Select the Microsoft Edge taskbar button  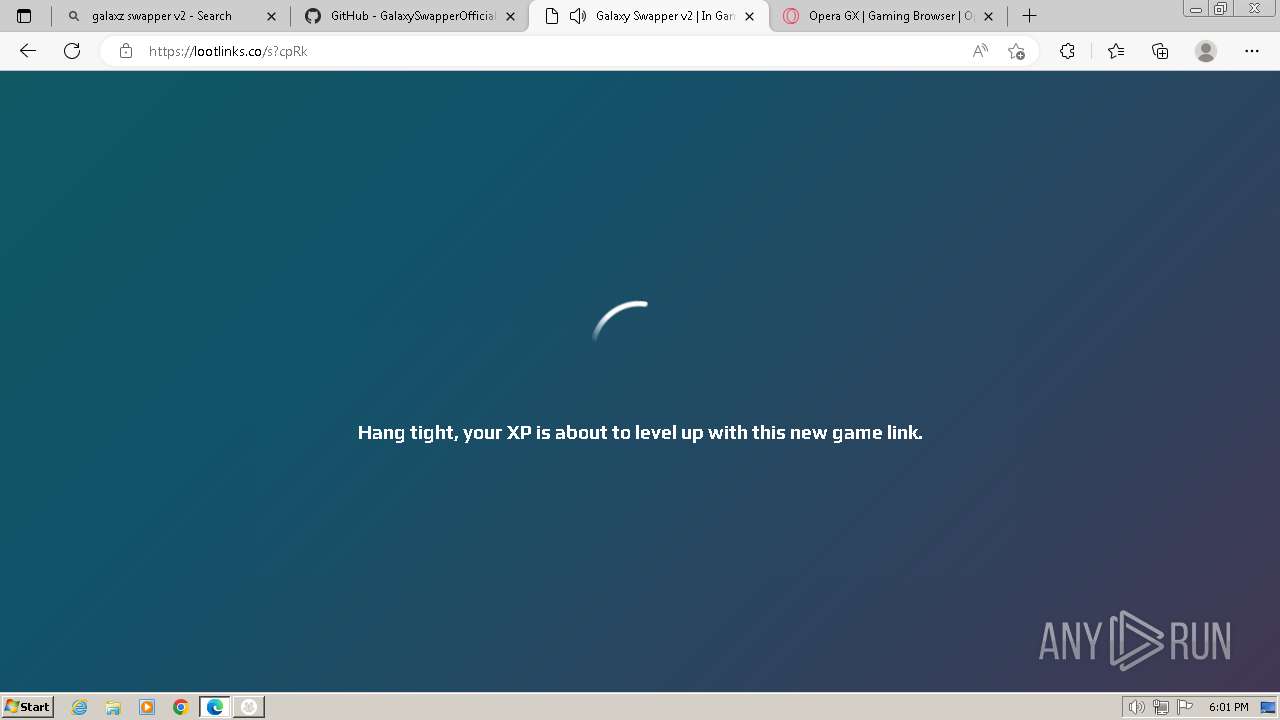215,707
